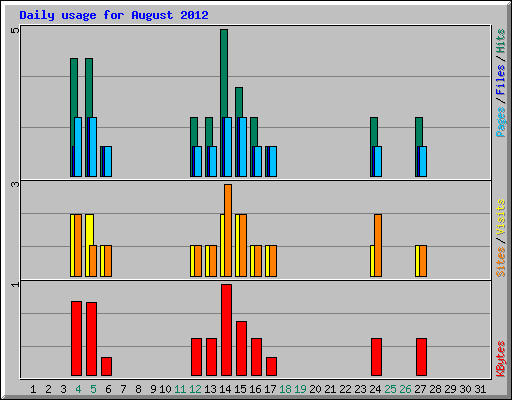This screenshot has height=400, width=512.
Task: Click the red KBytes bar for day 13
Action: [211, 357]
